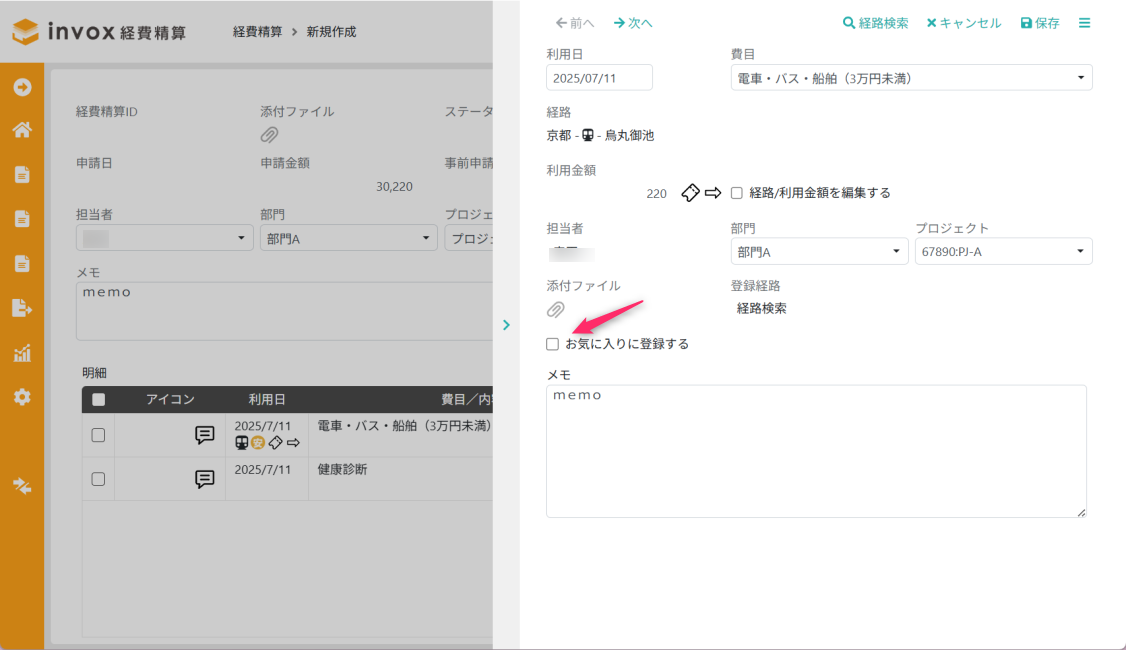Click the paperclip attachment icon in detail panel
Image resolution: width=1126 pixels, height=650 pixels.
555,310
